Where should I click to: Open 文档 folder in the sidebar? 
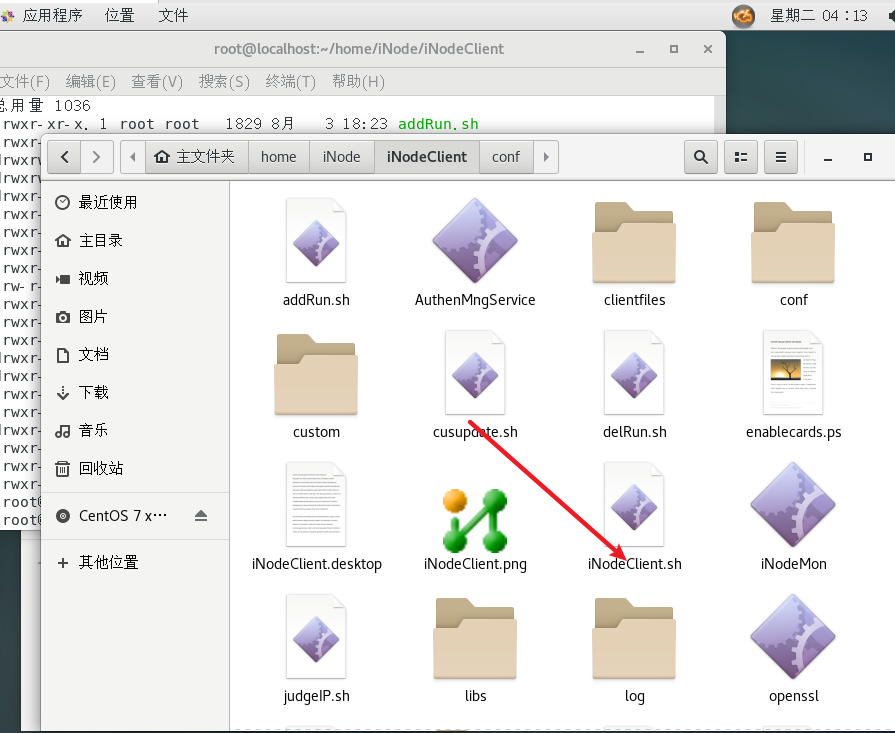pos(135,355)
